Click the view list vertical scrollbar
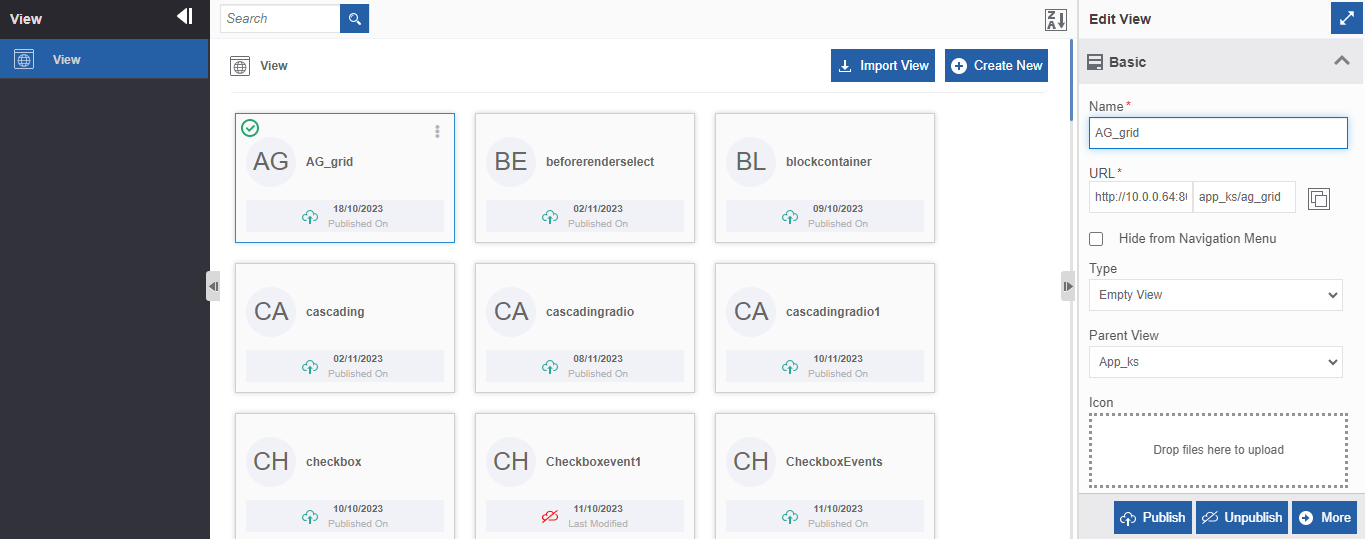Screen dimensions: 1365x539 click(x=1071, y=80)
